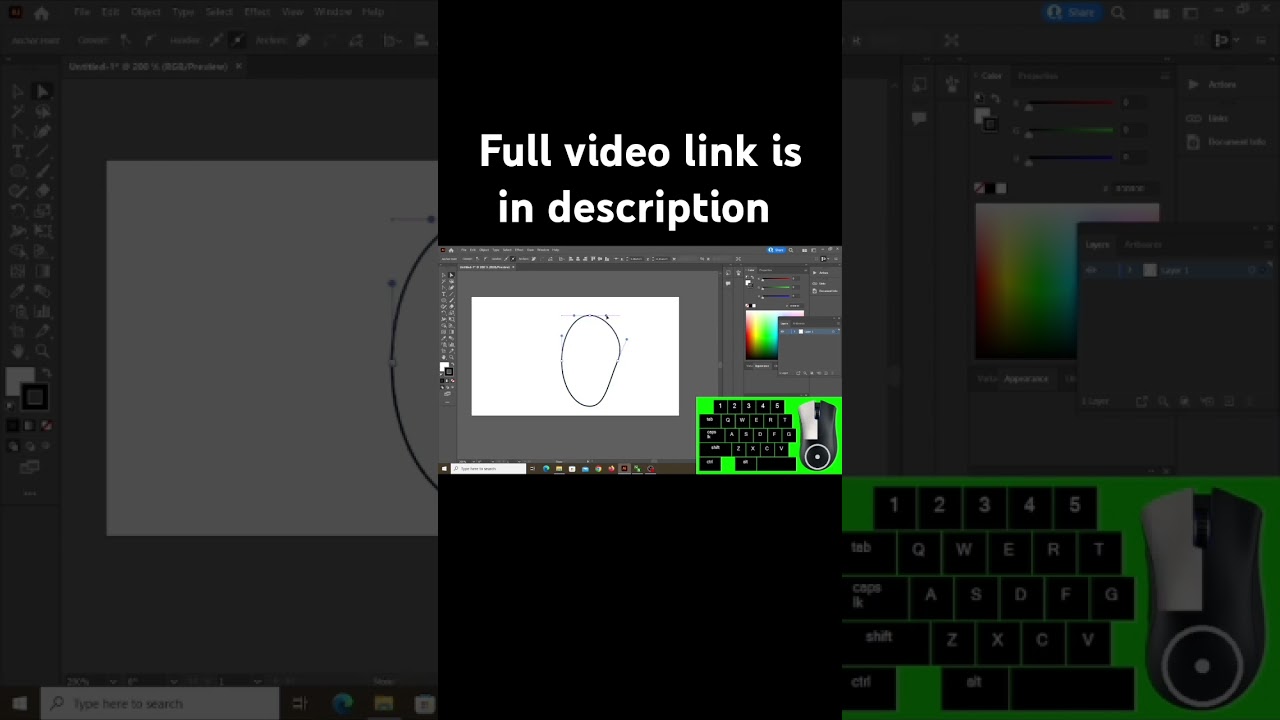This screenshot has height=720, width=1280.
Task: Select the Type tool in background toolbar
Action: (18, 151)
